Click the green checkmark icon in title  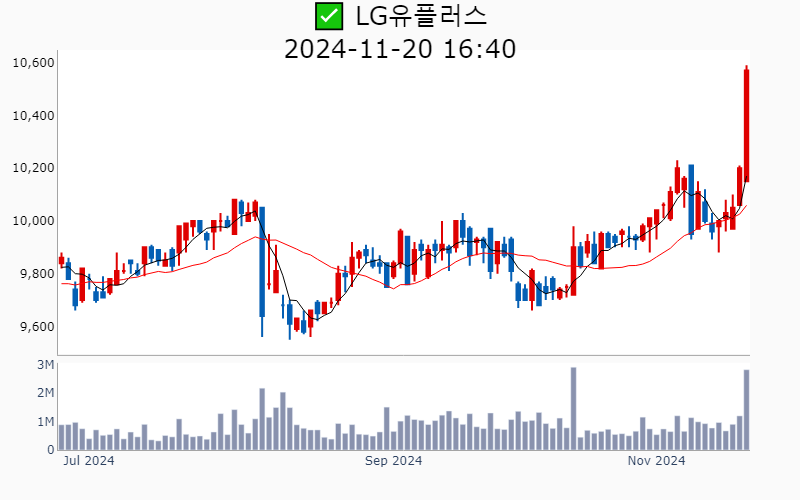pos(329,16)
